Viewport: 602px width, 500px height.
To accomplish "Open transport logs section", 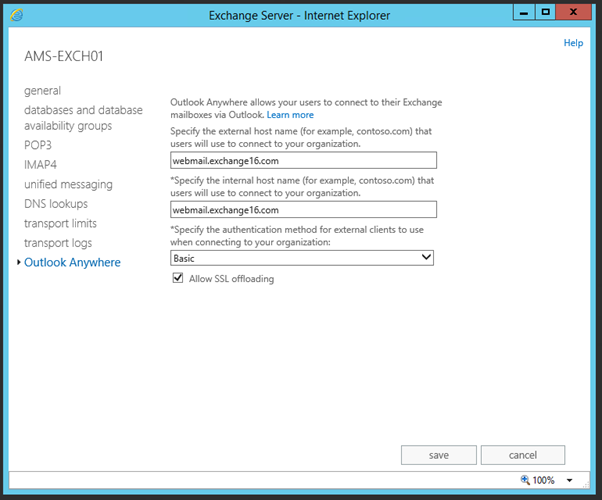I will pyautogui.click(x=58, y=243).
